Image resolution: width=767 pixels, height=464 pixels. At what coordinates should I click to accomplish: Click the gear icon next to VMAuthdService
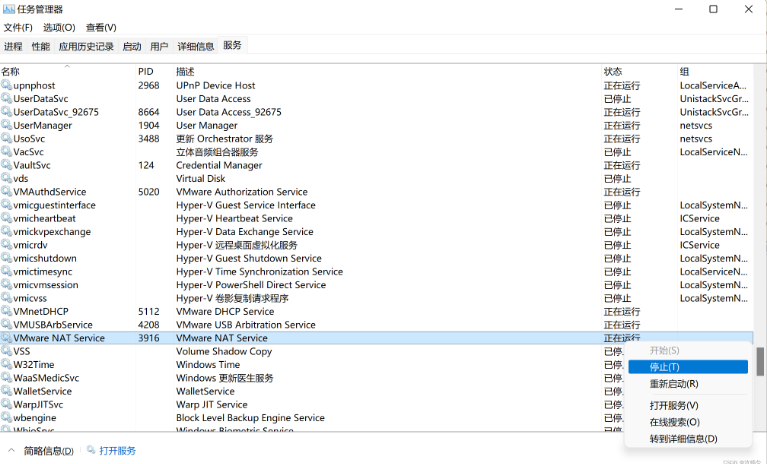pos(6,192)
